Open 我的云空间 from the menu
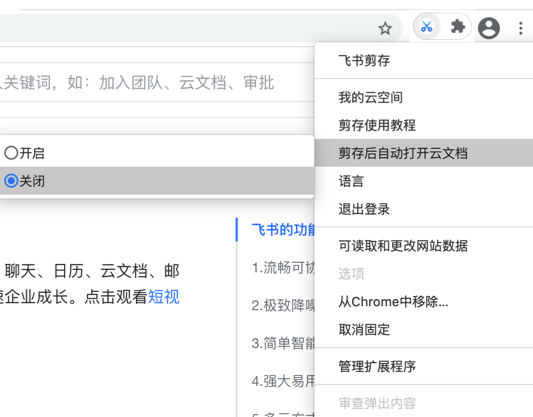This screenshot has width=533, height=417. (424, 98)
